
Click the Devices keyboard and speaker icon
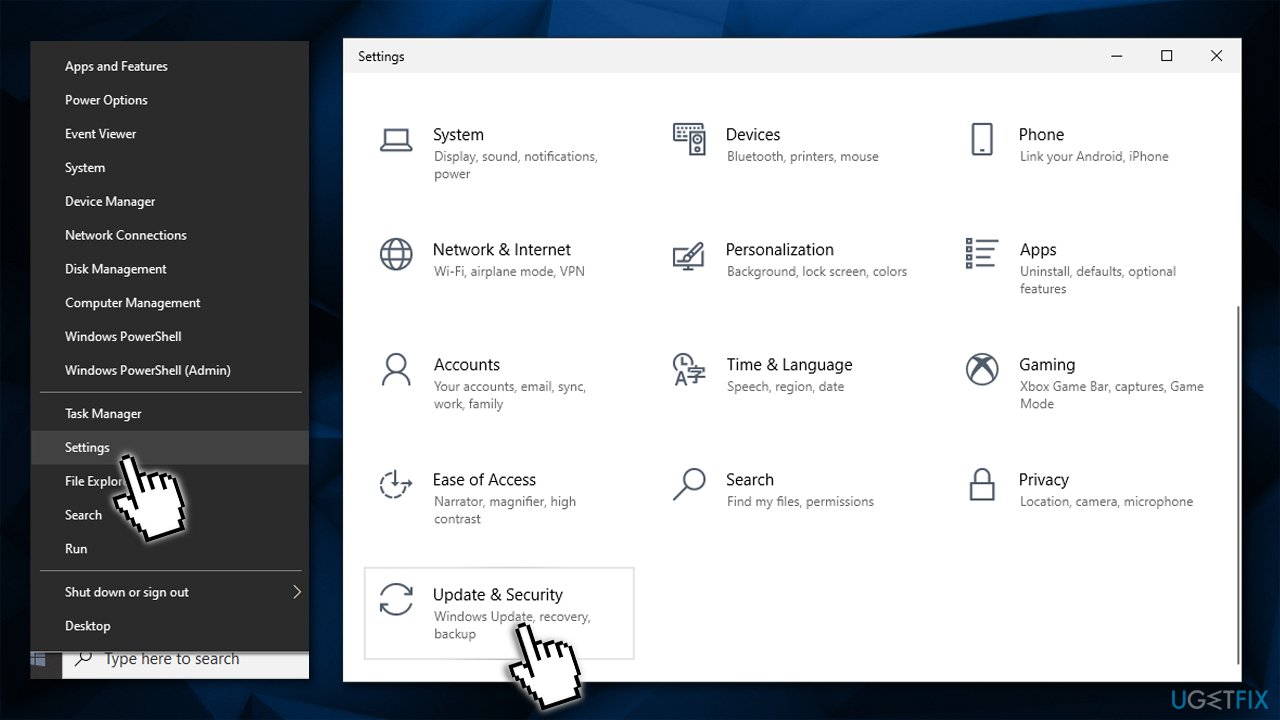(689, 140)
